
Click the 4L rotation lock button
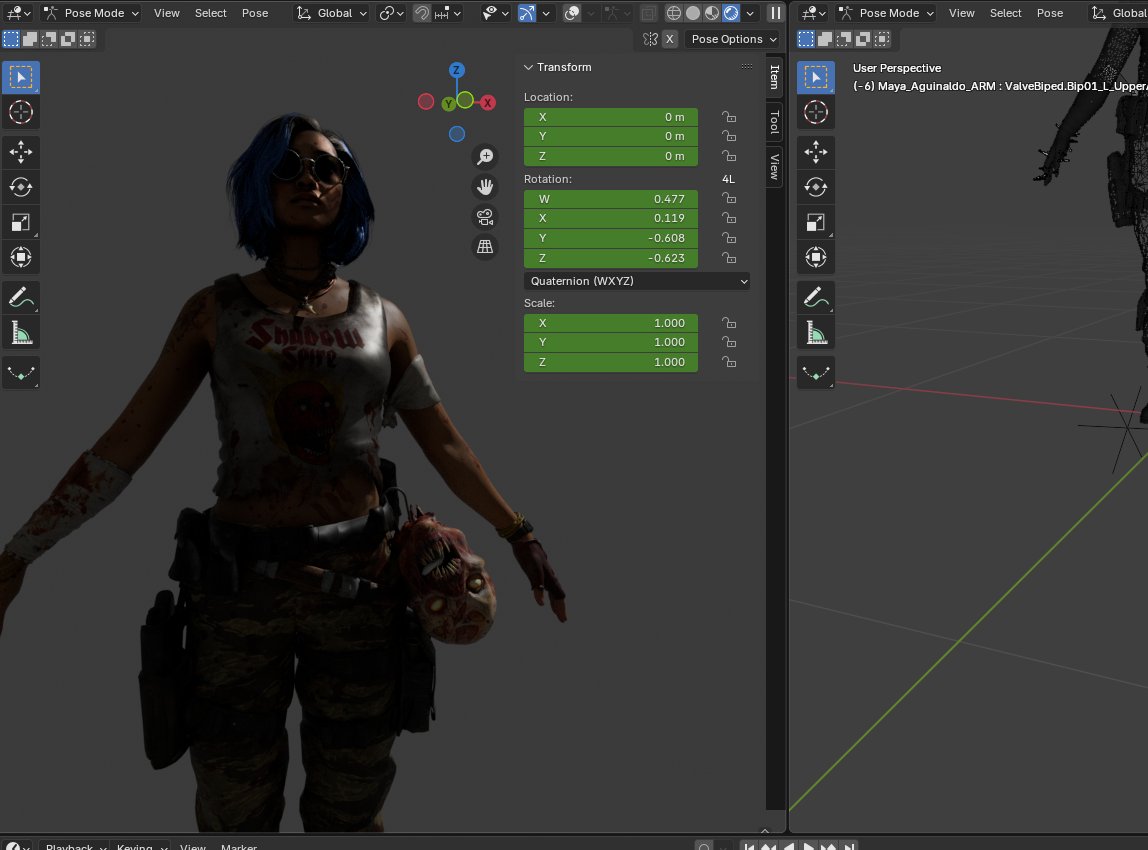pos(728,179)
